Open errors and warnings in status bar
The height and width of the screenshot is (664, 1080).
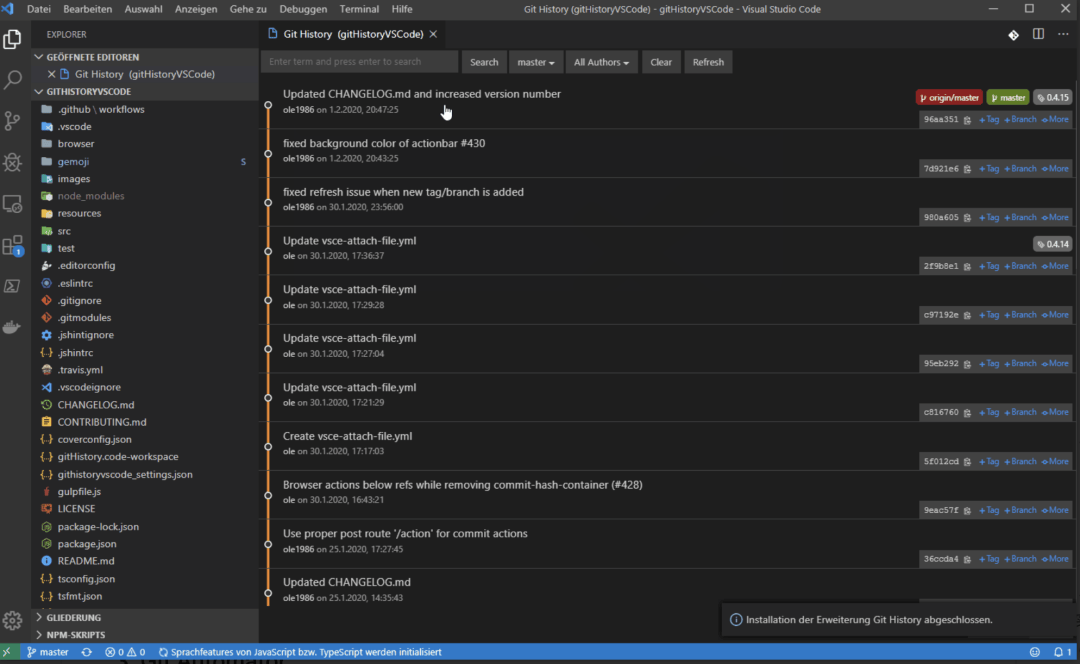click(x=125, y=652)
